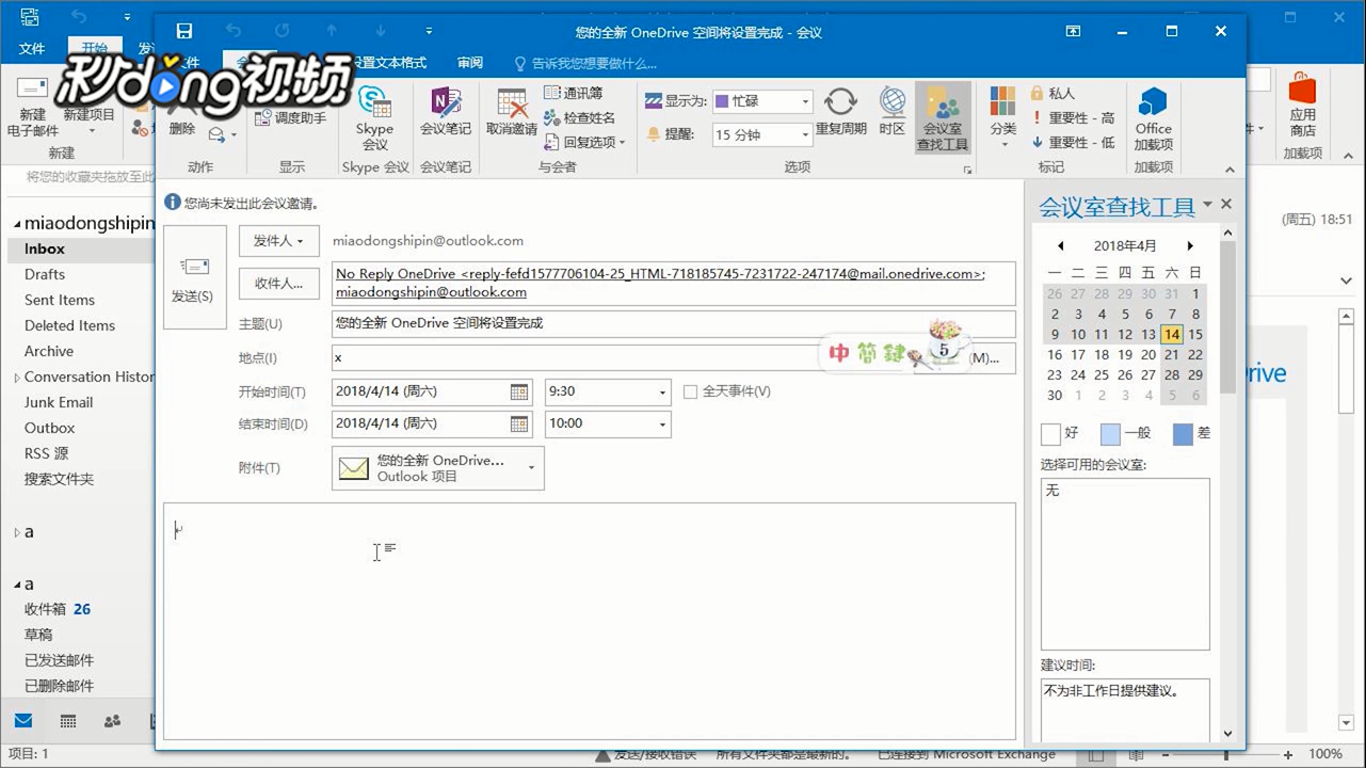Open the end date calendar picker
The height and width of the screenshot is (768, 1366).
tap(519, 424)
